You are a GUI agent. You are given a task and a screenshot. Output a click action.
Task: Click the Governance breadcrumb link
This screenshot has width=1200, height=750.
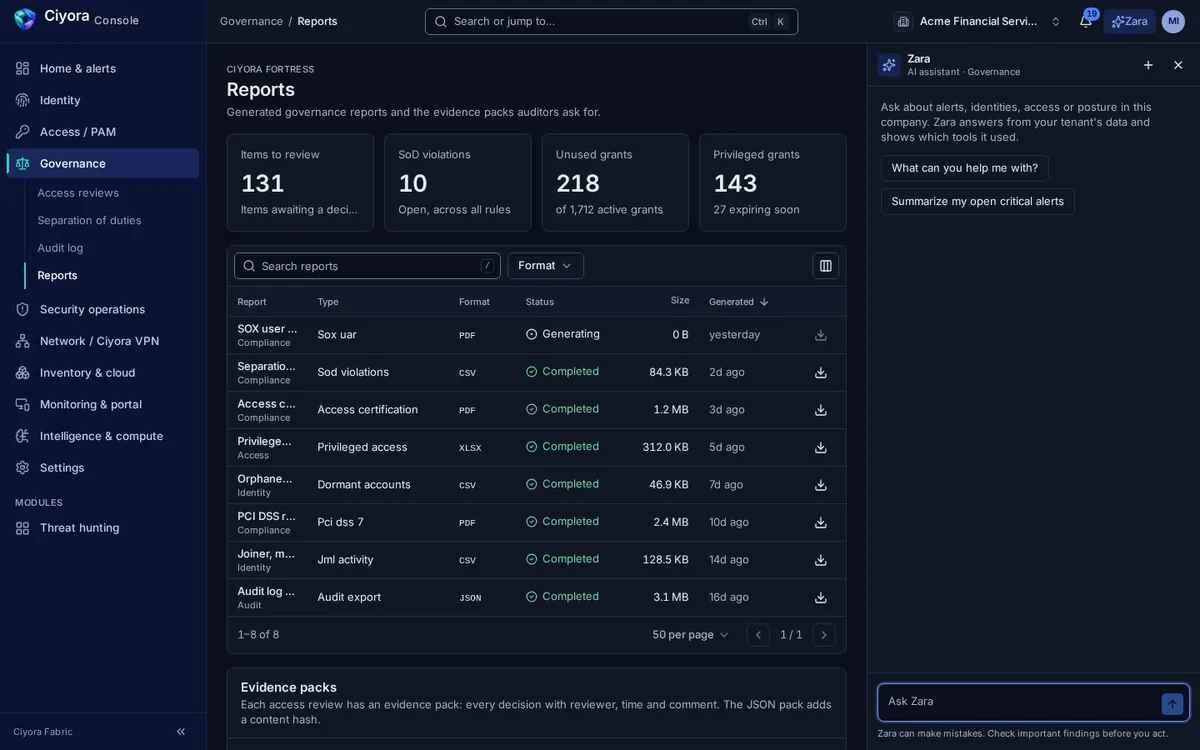(251, 21)
